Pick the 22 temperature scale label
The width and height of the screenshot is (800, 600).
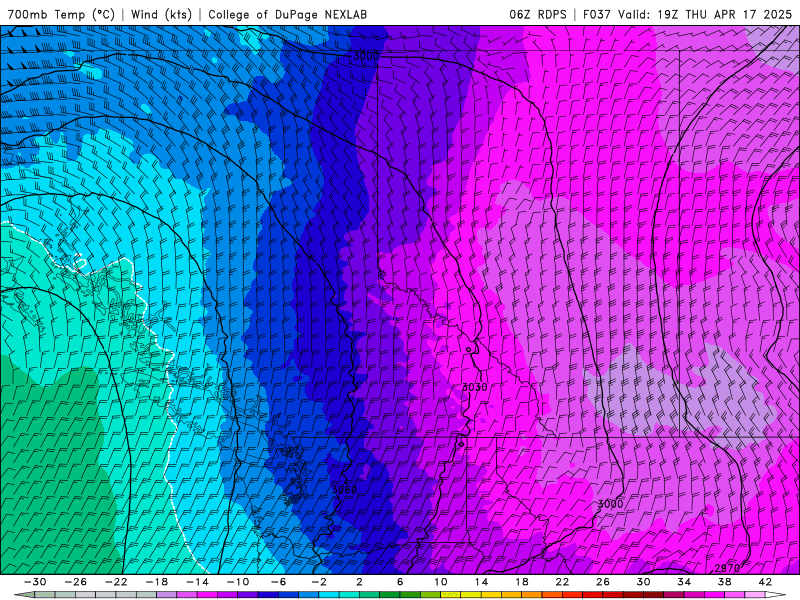562,582
